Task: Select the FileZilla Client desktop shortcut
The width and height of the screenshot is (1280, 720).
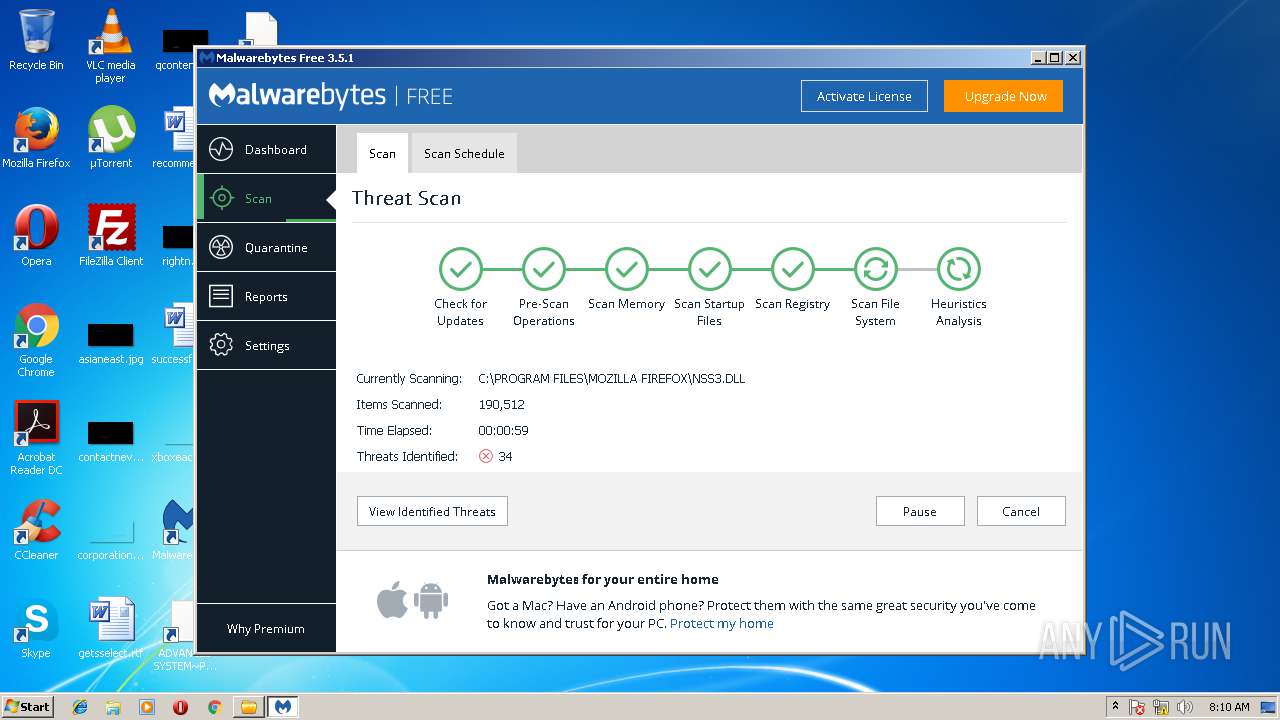Action: pos(111,236)
